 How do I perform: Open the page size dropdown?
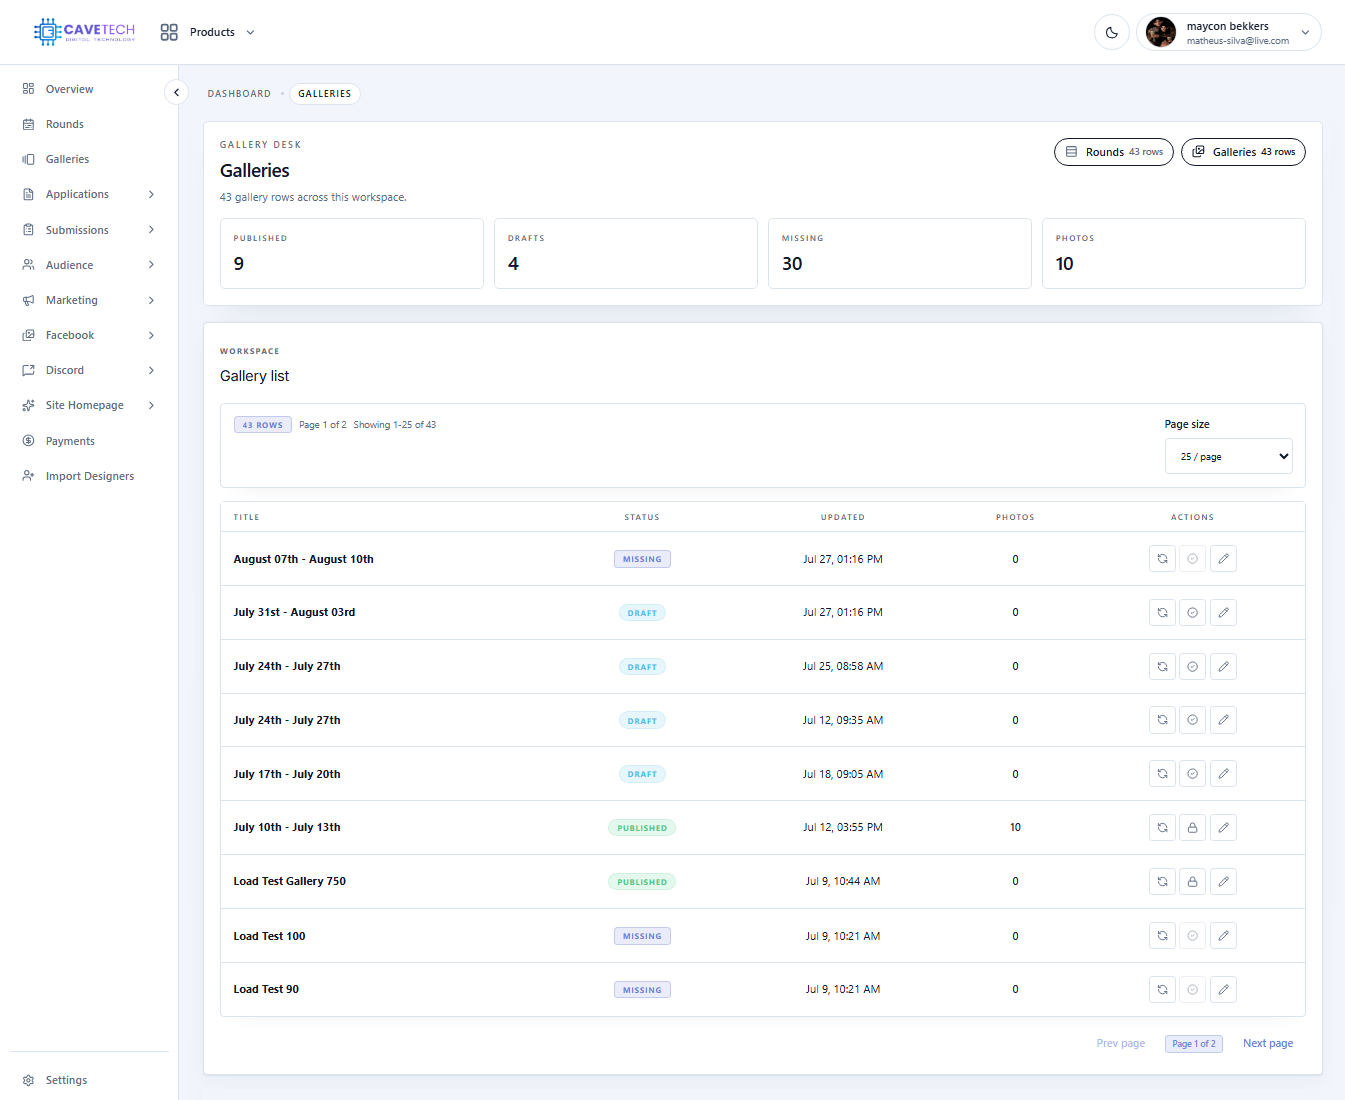pos(1228,456)
